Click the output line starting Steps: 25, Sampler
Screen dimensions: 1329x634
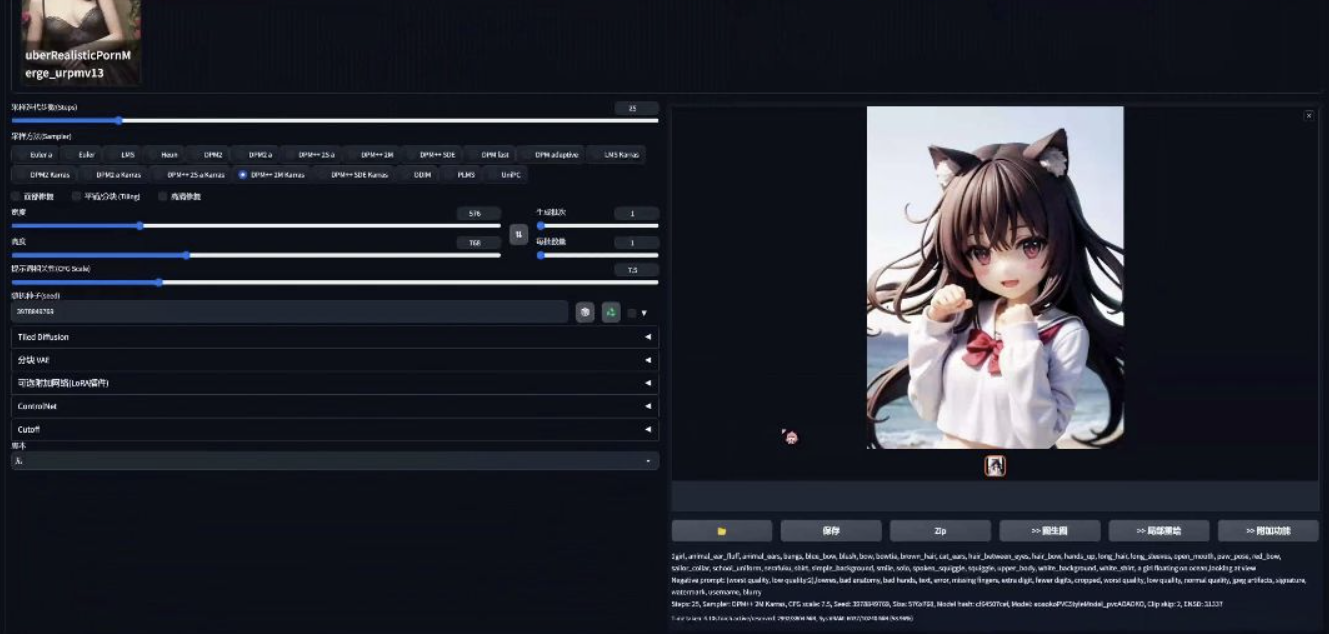946,604
